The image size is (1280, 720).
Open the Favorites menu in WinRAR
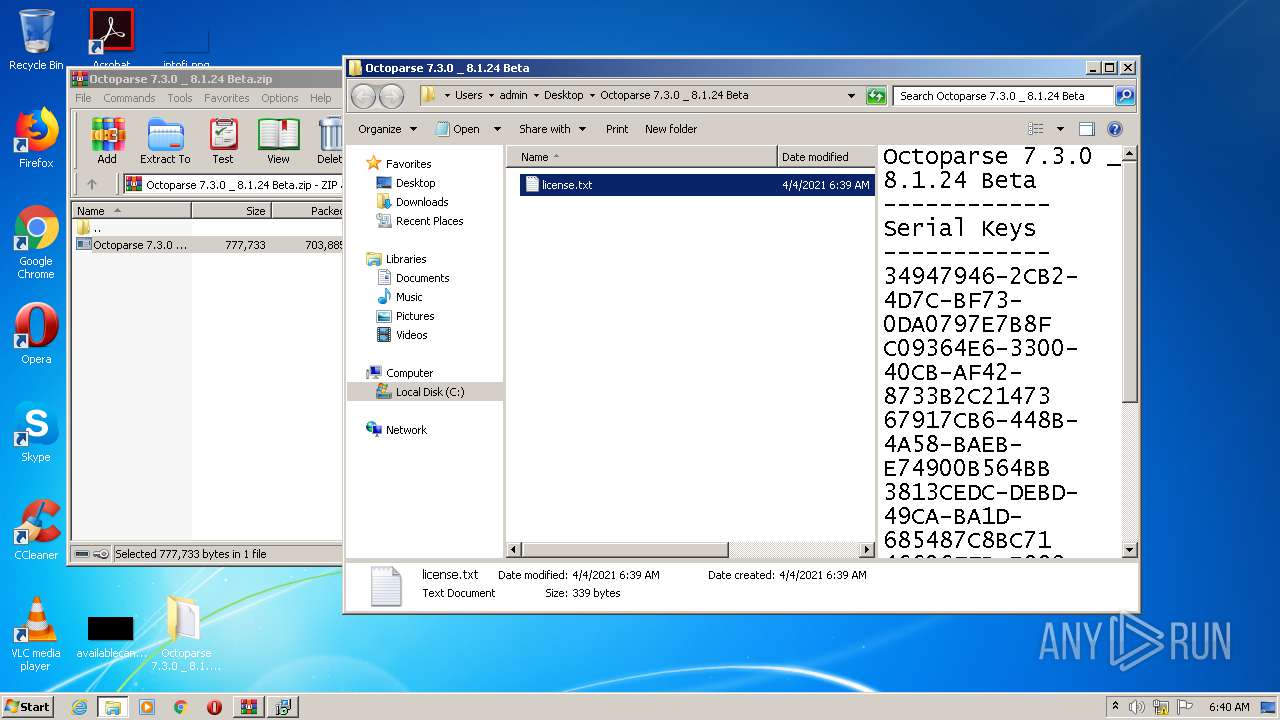[227, 98]
